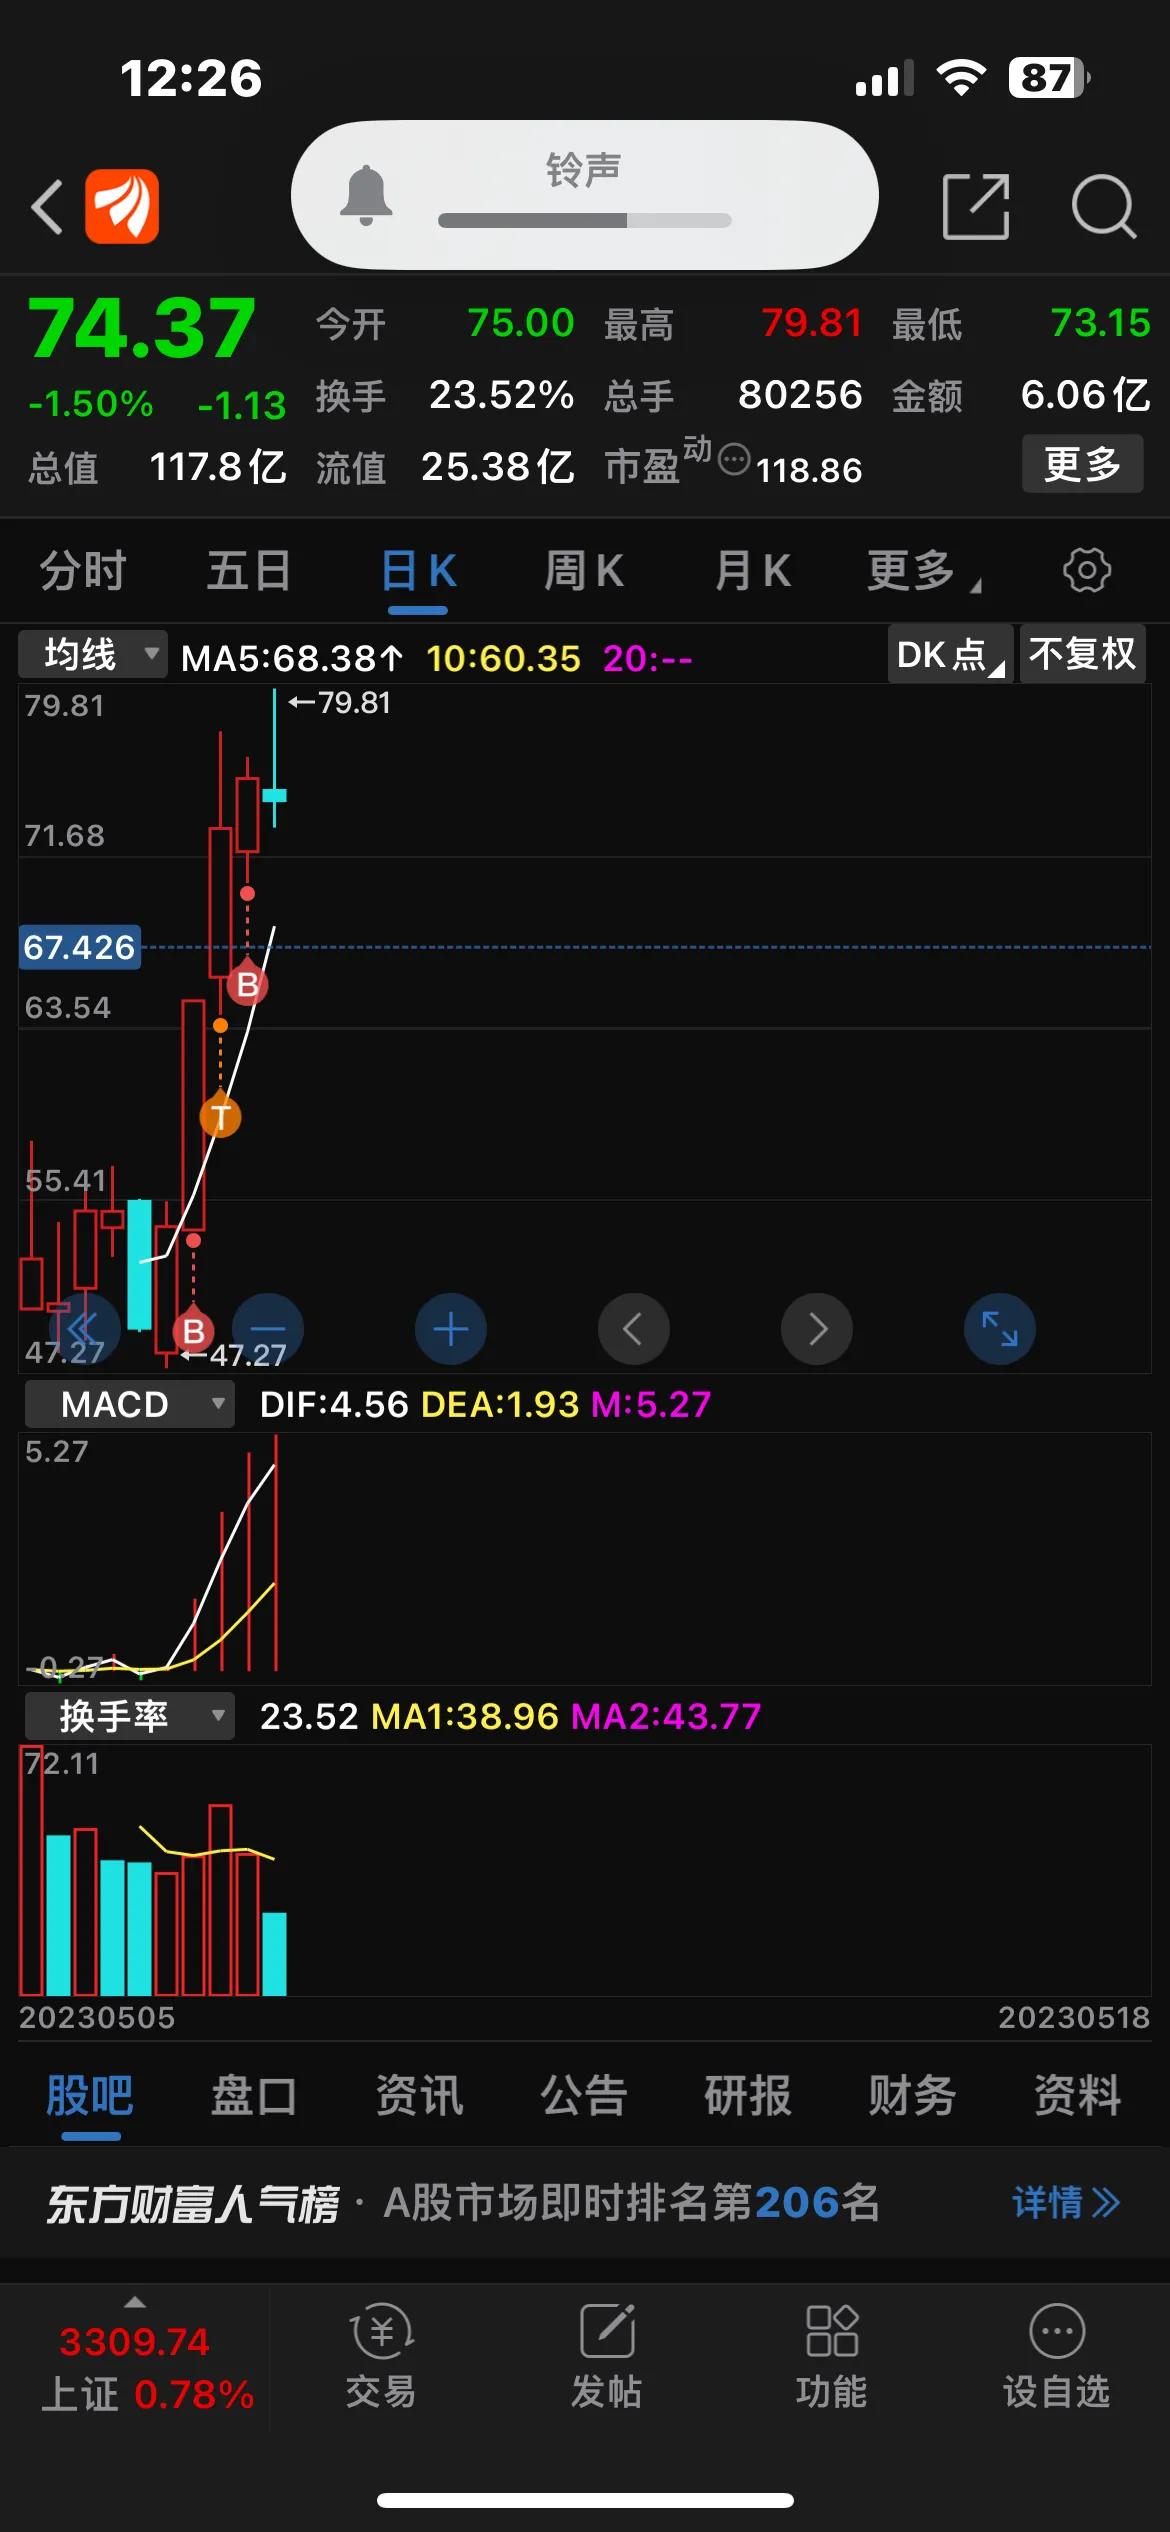Switch to the 周K tab
Image resolution: width=1170 pixels, height=2532 pixels.
584,571
